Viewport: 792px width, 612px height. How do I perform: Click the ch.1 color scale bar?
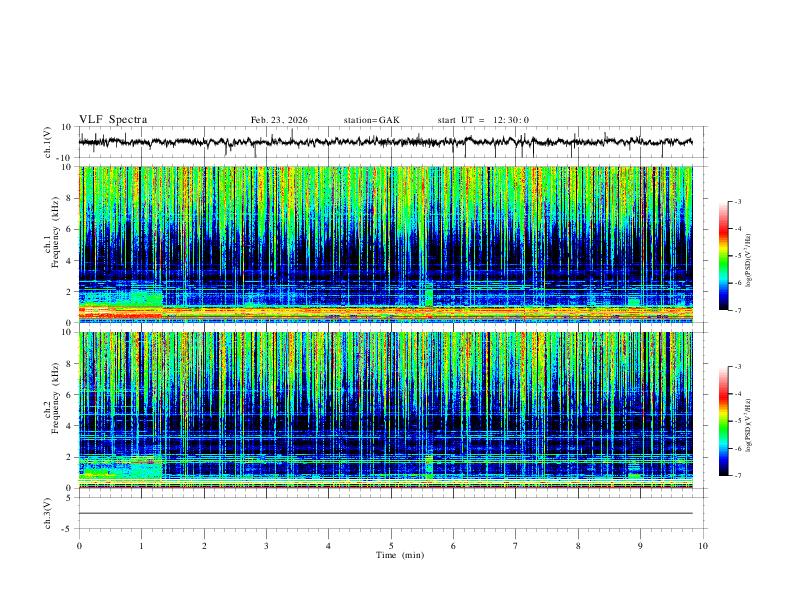723,256
